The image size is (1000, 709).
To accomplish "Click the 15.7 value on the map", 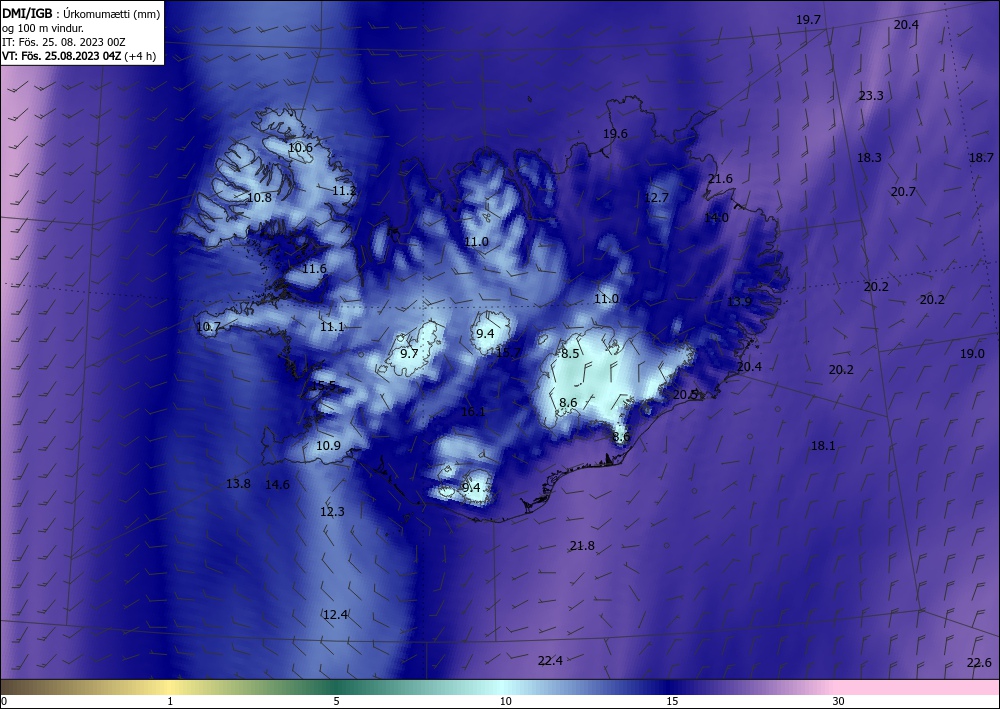I will click(x=508, y=352).
